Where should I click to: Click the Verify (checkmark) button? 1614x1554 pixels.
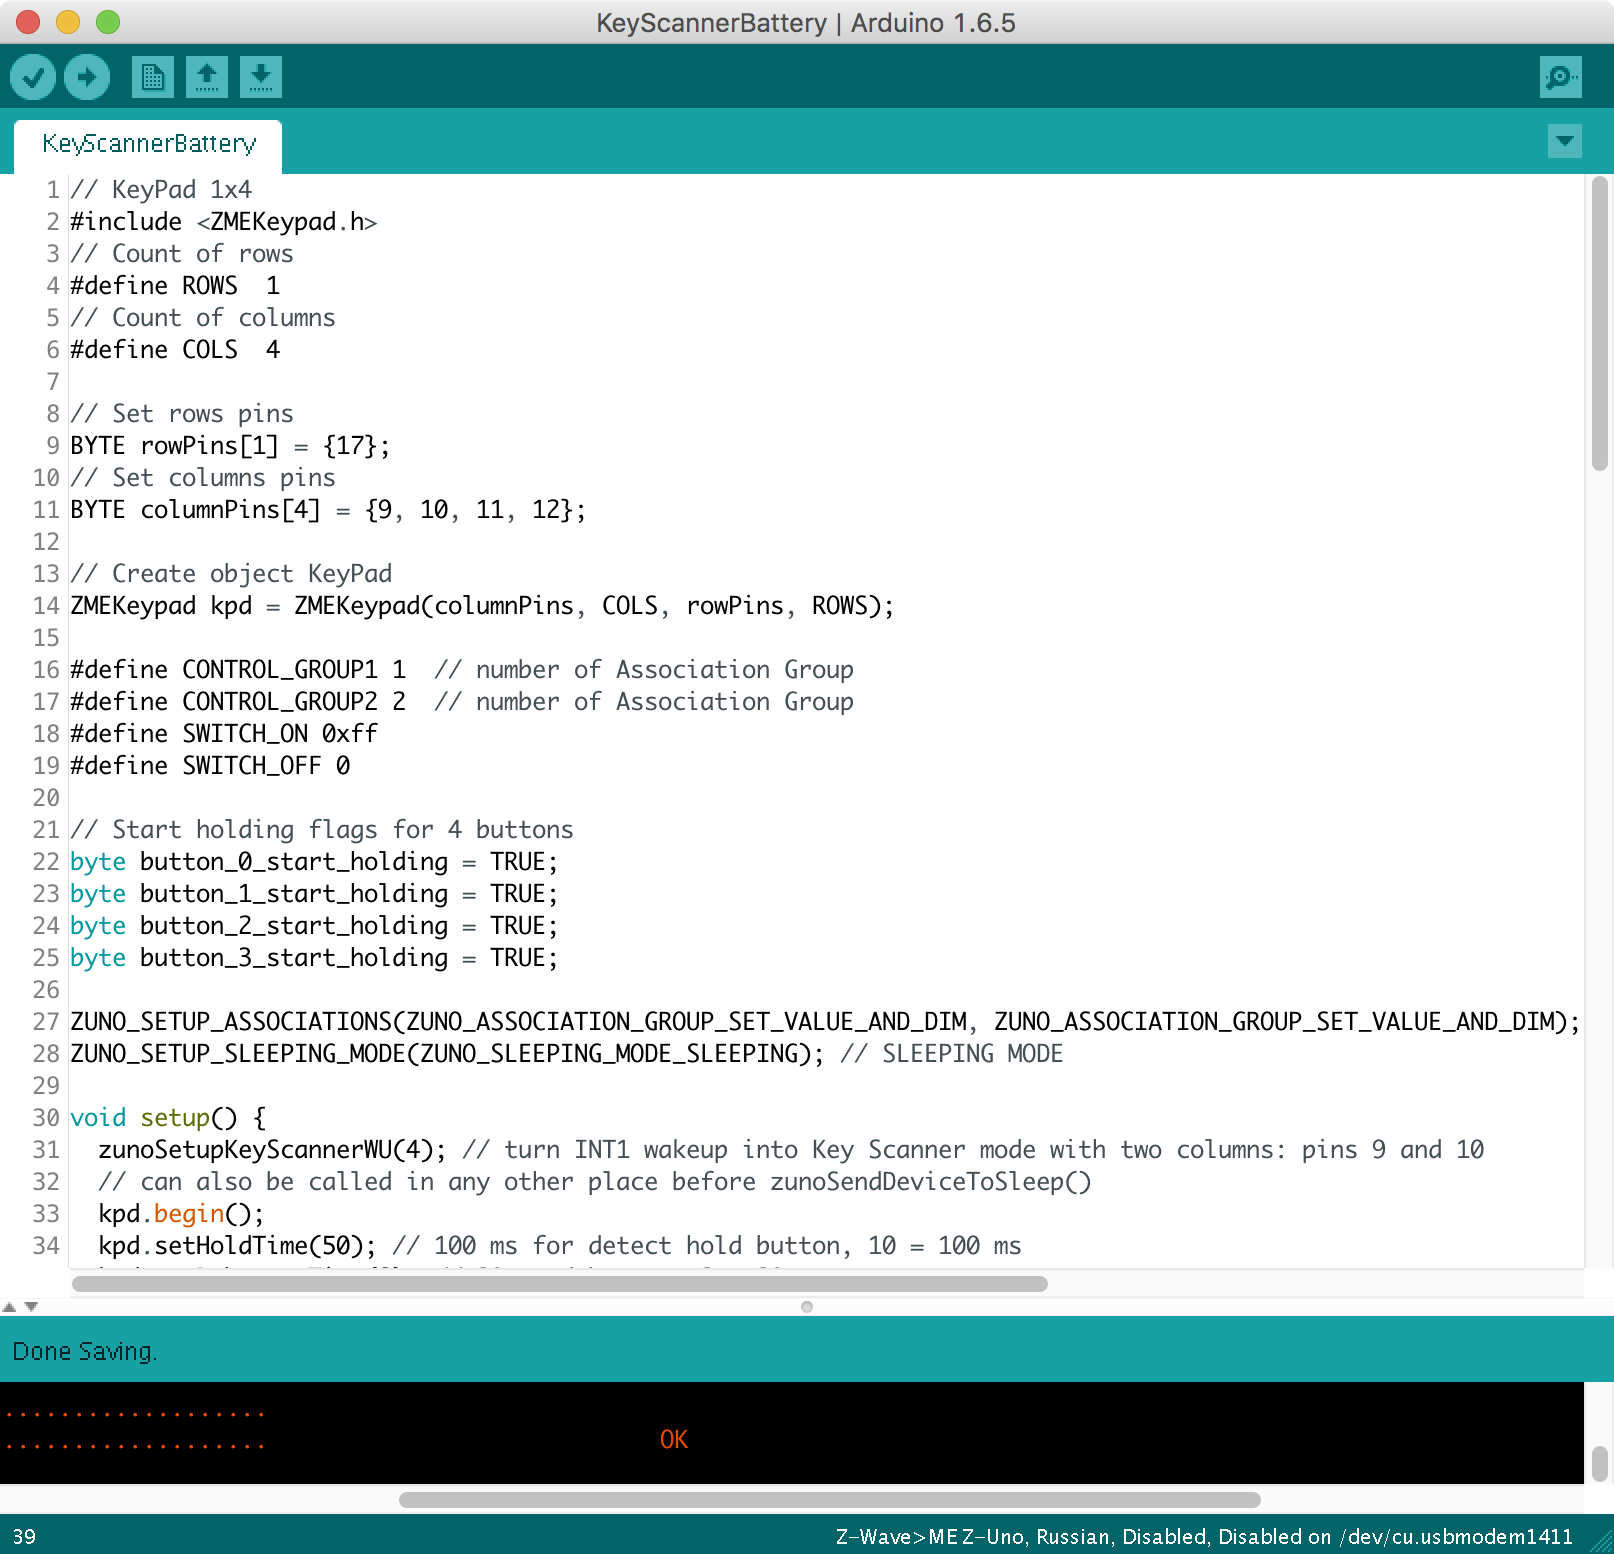33,77
